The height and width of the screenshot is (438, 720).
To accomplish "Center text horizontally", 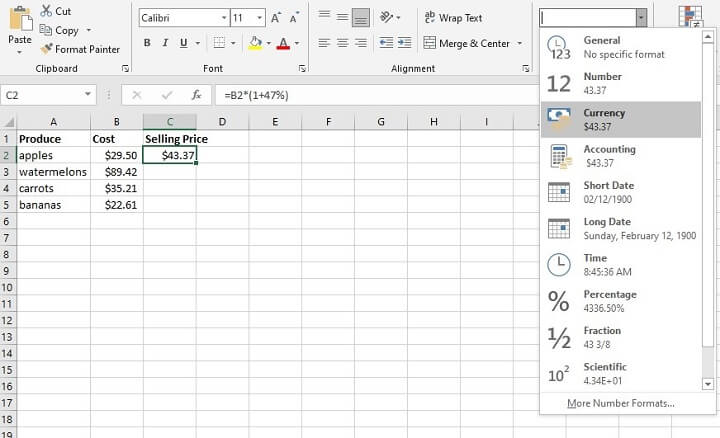I will click(x=342, y=43).
